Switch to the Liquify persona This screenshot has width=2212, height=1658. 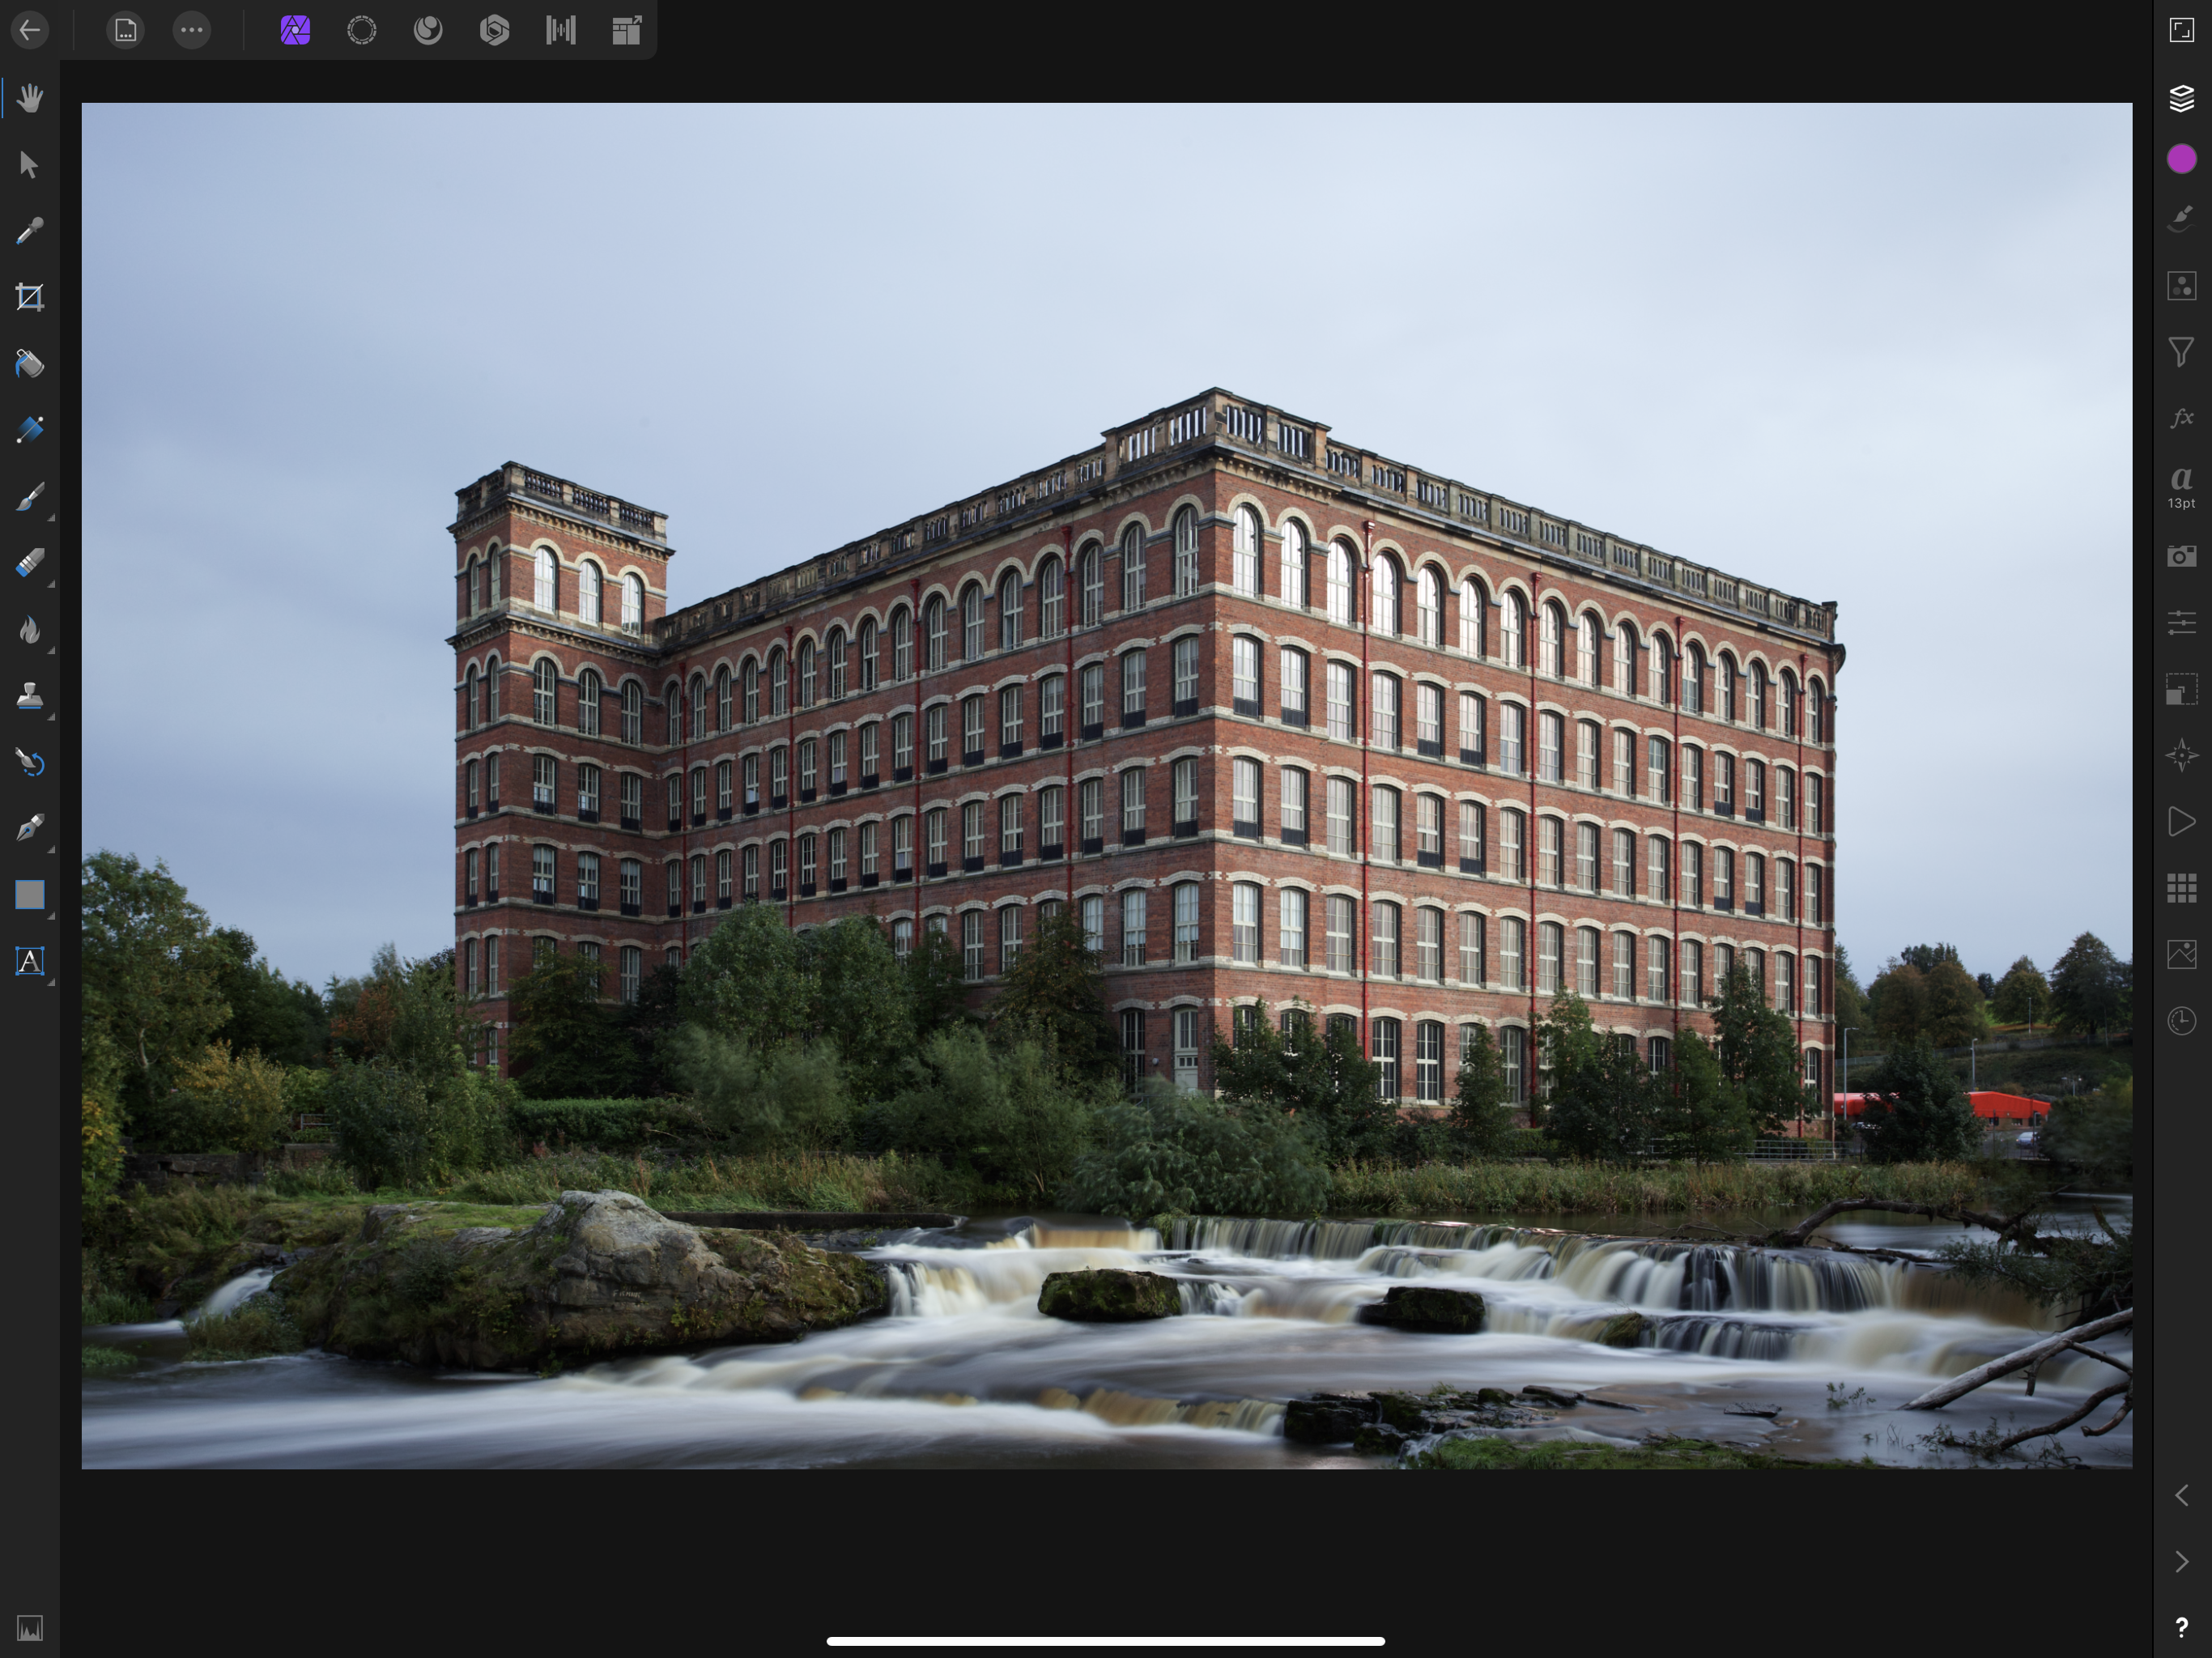coord(428,30)
